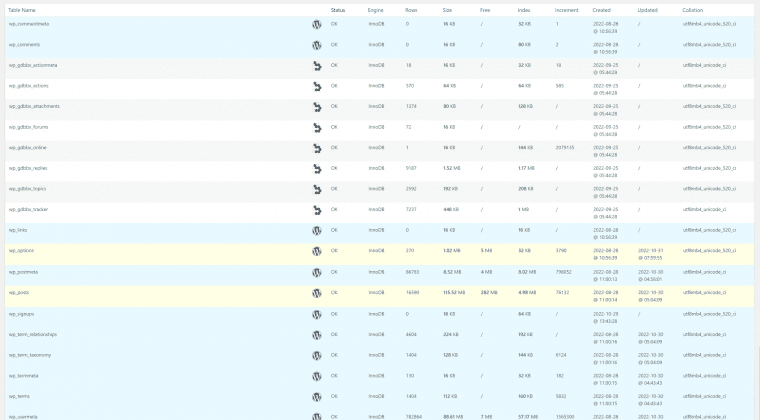Viewport: 760px width, 420px height.
Task: Click WordPress icon in wp_options row
Action: (317, 251)
